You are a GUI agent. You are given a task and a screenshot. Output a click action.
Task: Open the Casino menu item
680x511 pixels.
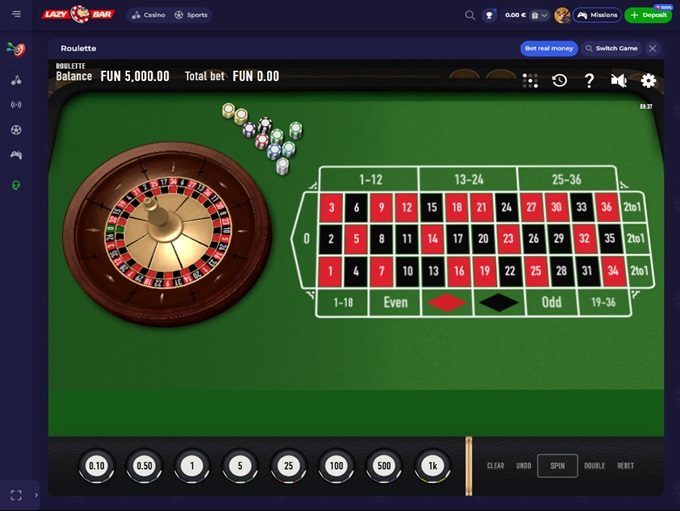149,15
